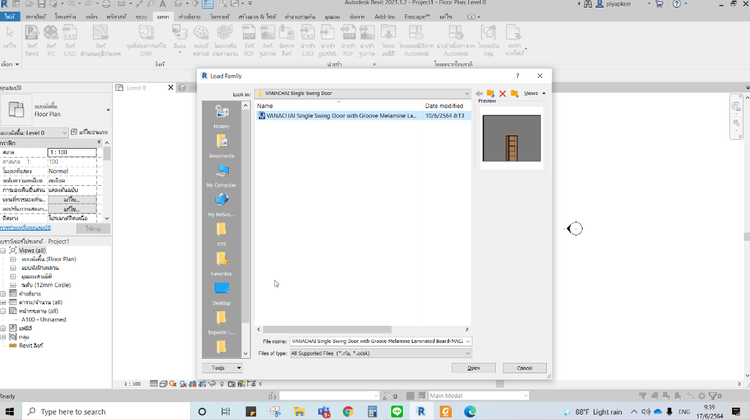Create a new folder in dialog
The width and height of the screenshot is (750, 420).
pos(514,93)
